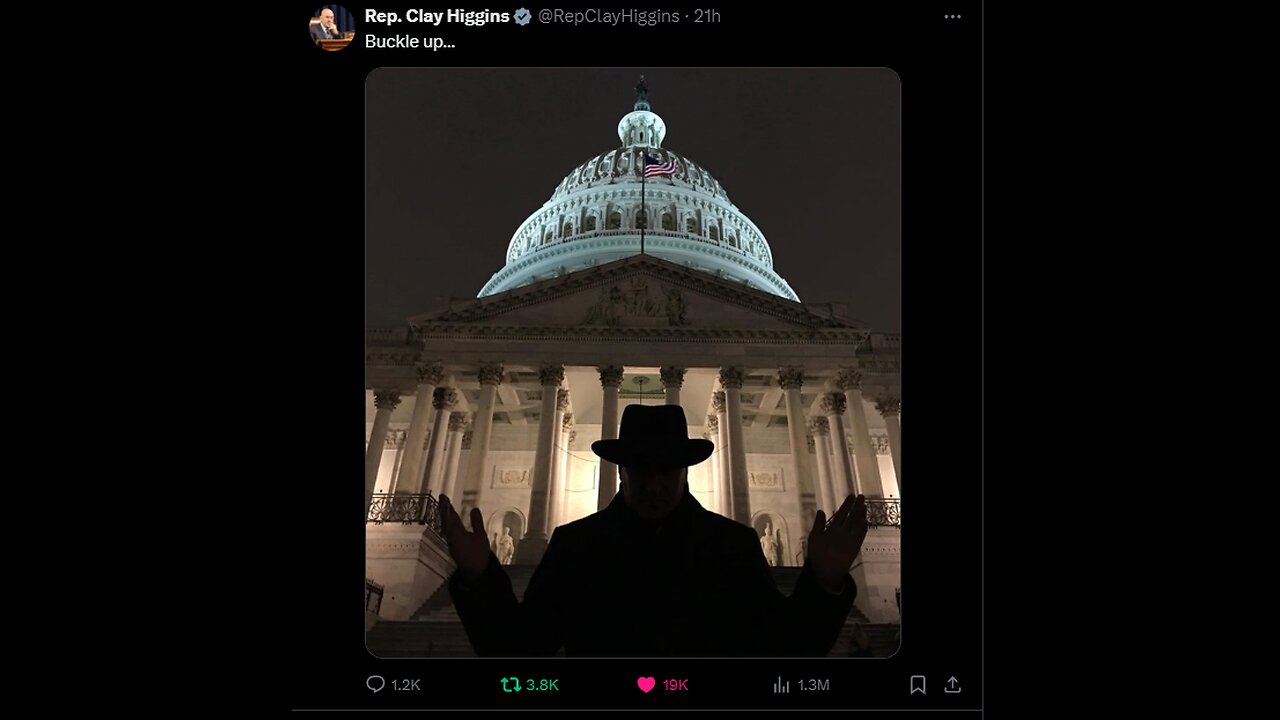Click the silhouetted man's hat in photo
This screenshot has width=1280, height=720.
click(x=652, y=436)
